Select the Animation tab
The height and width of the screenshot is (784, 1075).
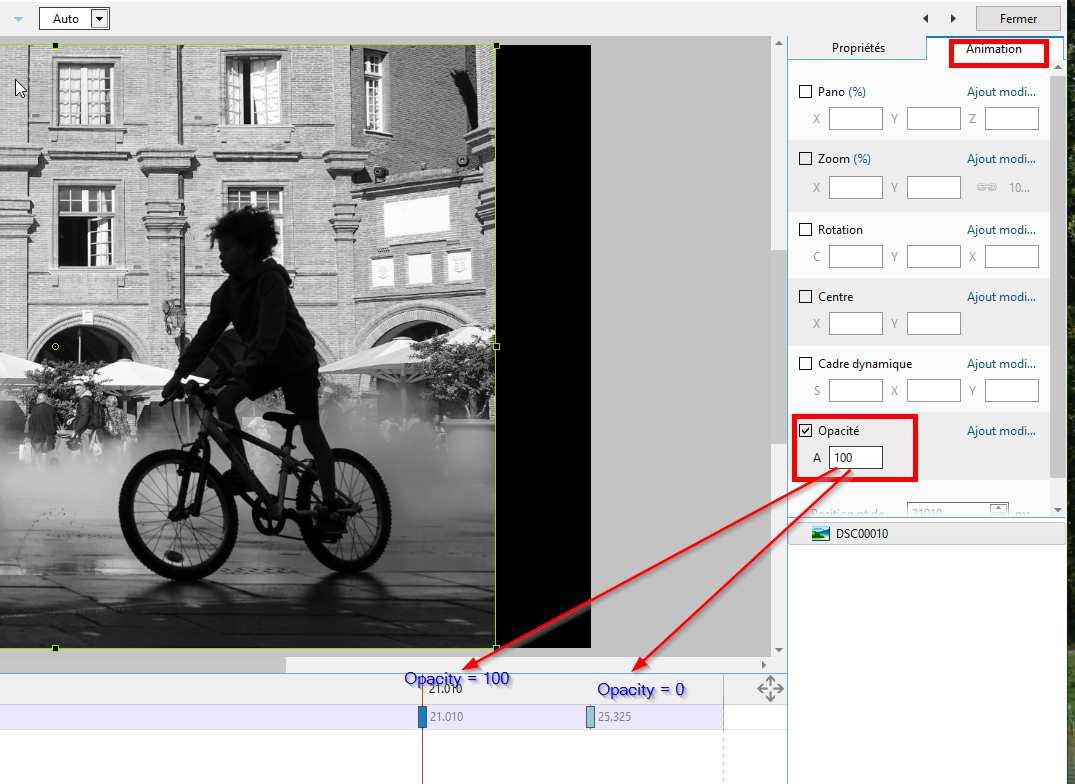993,49
